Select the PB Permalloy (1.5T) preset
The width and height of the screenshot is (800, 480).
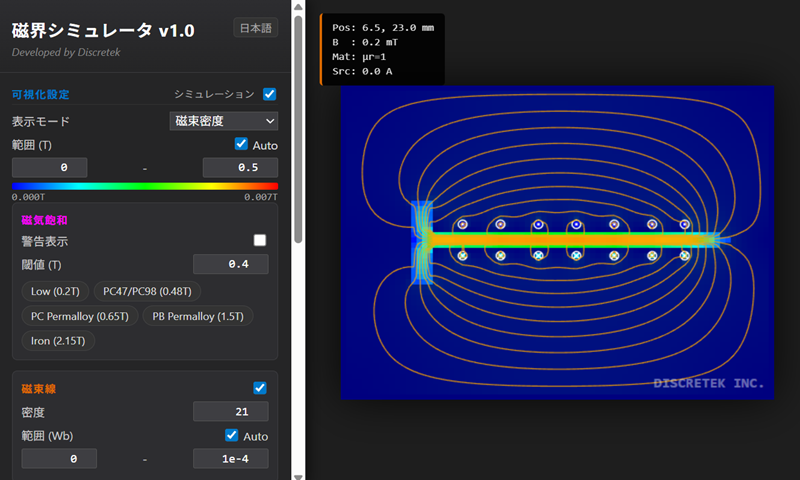(198, 316)
